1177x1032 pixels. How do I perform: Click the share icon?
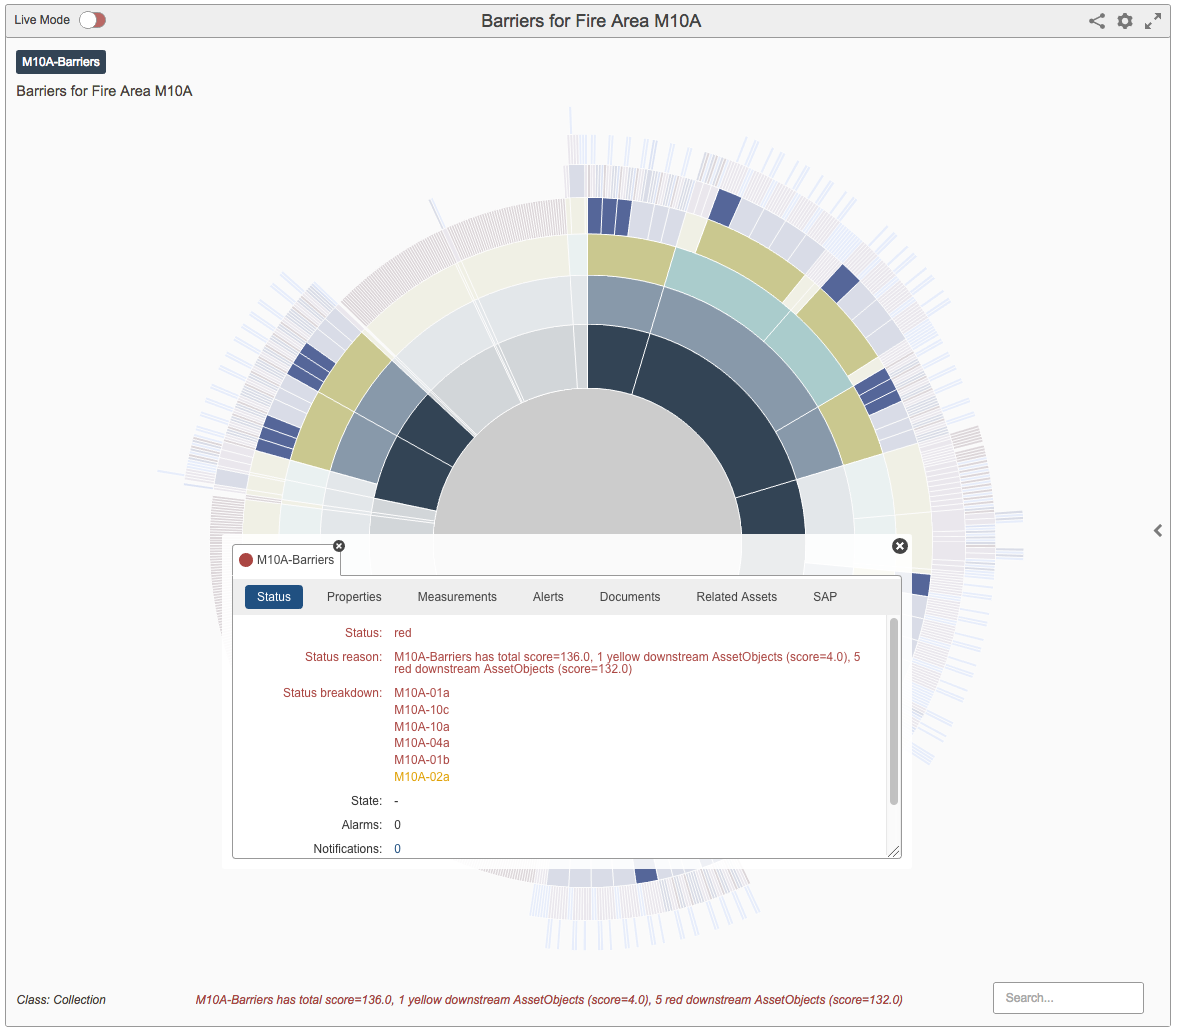pos(1097,21)
